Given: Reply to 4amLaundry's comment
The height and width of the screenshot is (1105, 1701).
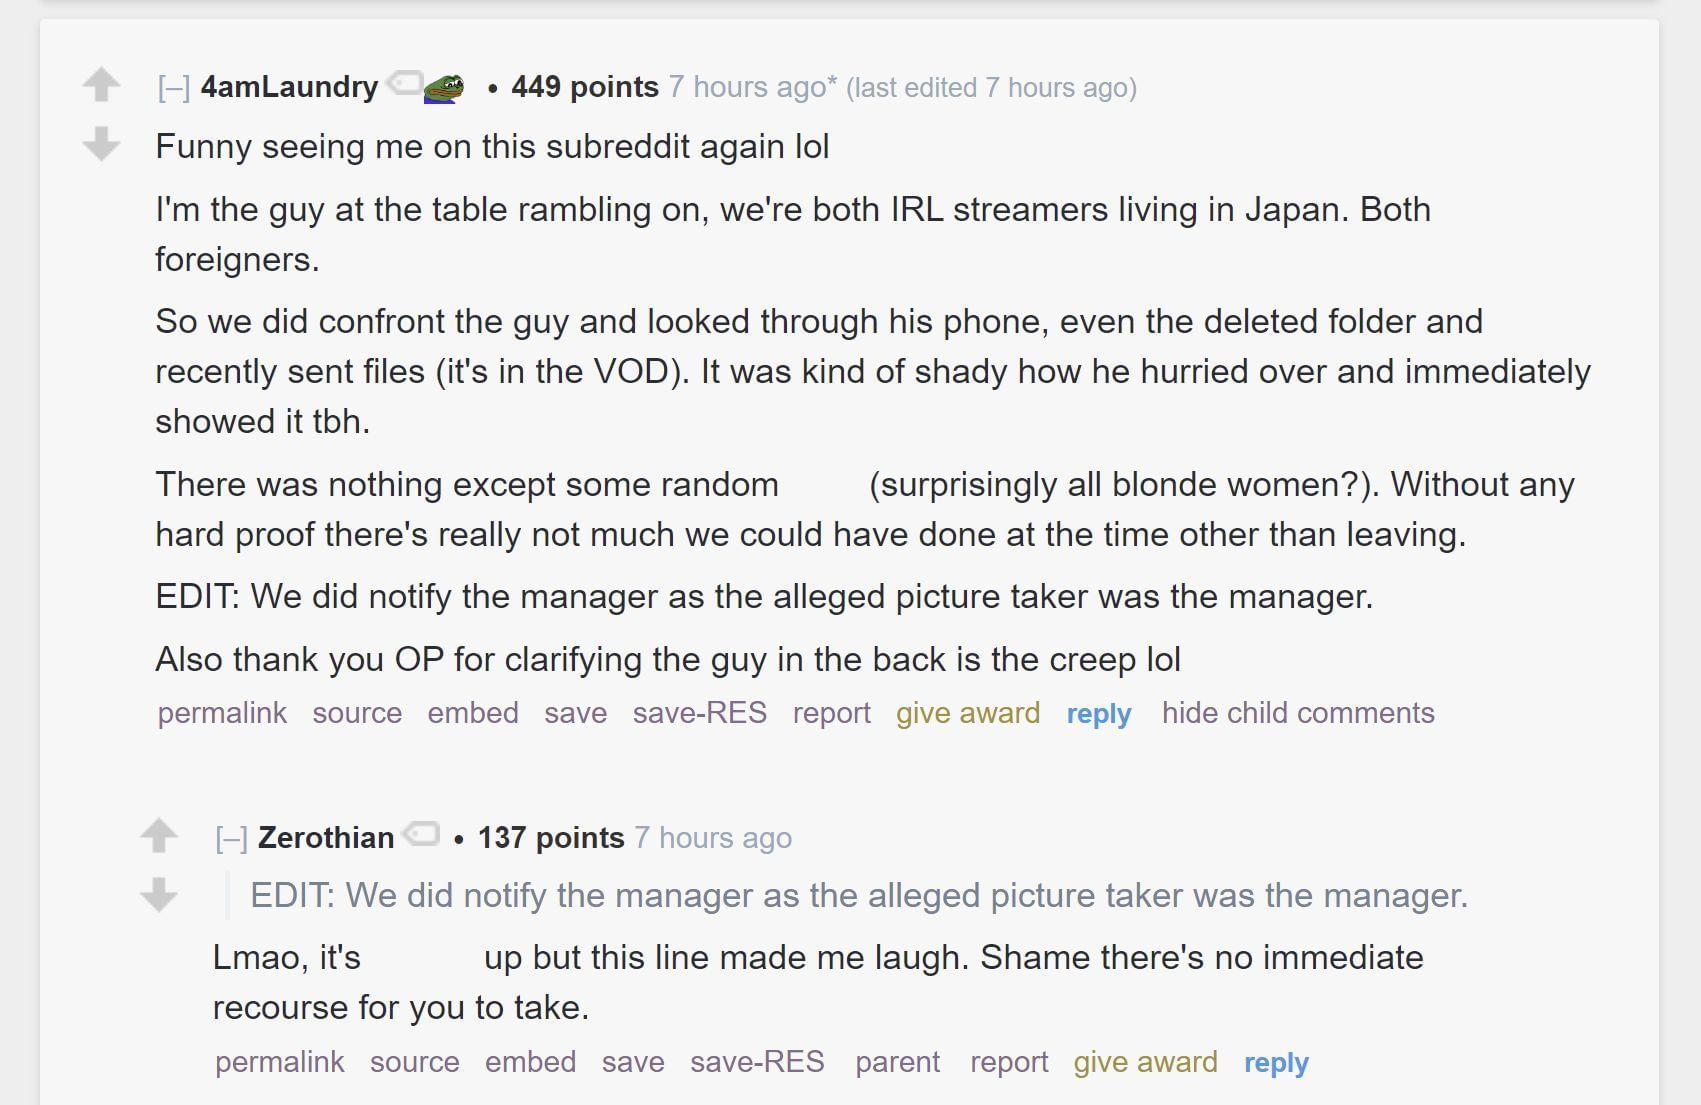Looking at the screenshot, I should 1098,714.
